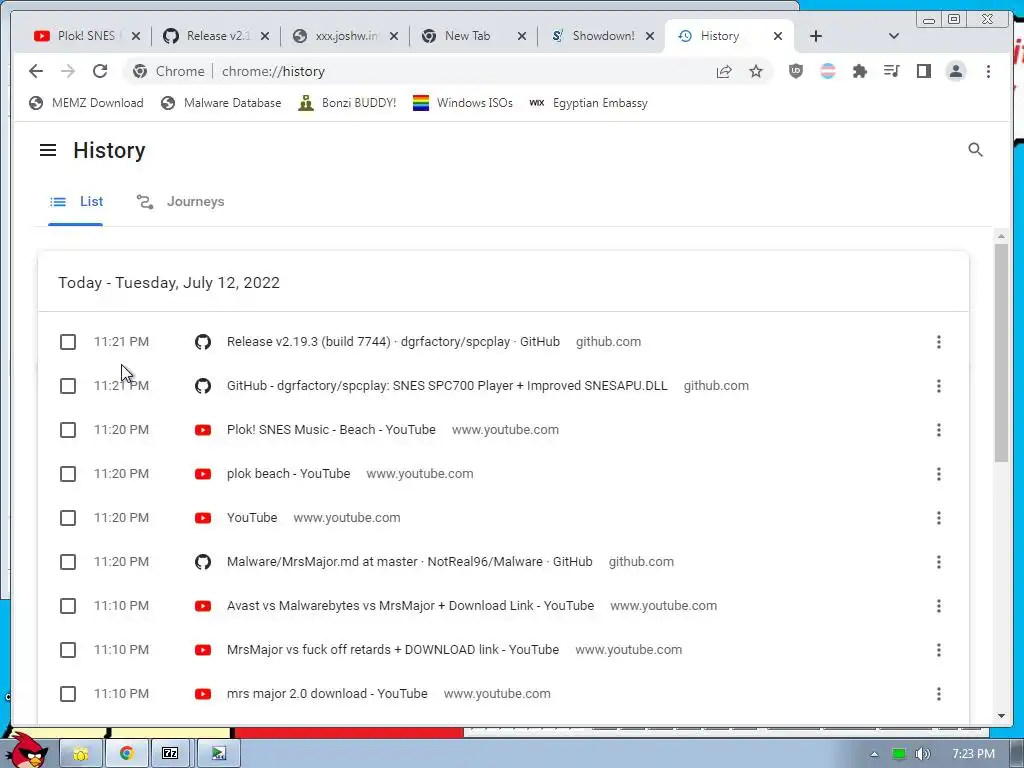Close the Release v2.1 GitHub tab
Image resolution: width=1024 pixels, height=768 pixels.
(264, 36)
